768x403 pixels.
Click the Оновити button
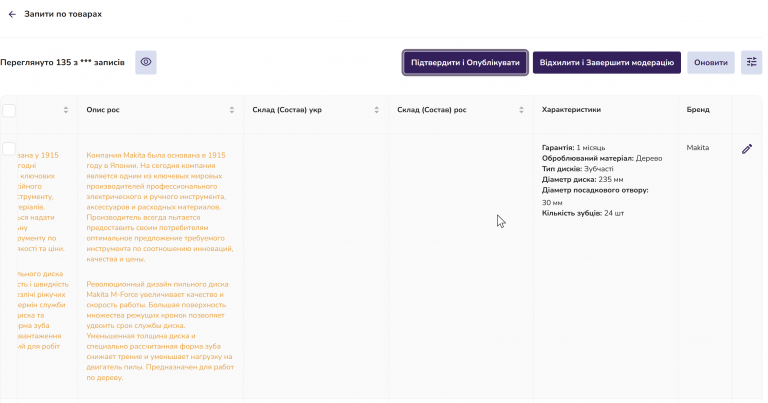point(711,63)
